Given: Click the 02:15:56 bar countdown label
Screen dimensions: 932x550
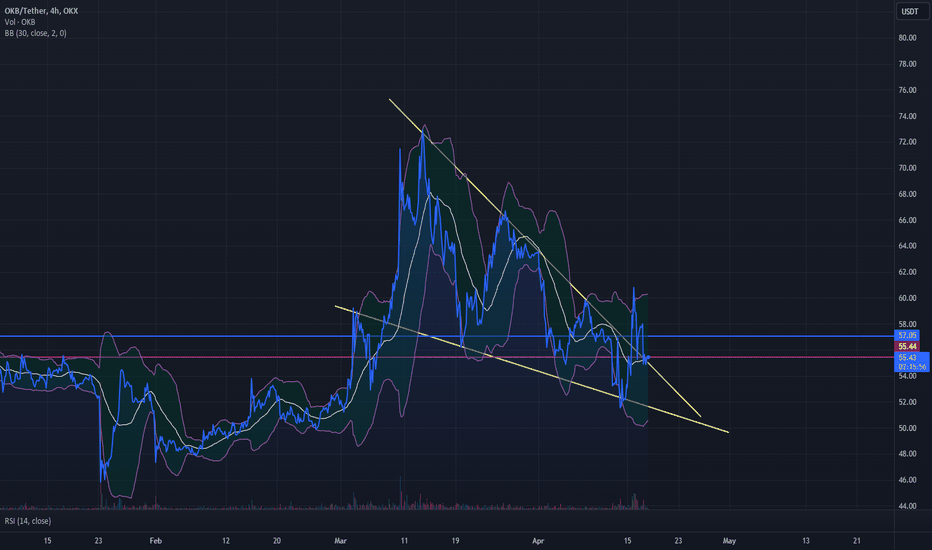Looking at the screenshot, I should (x=912, y=367).
